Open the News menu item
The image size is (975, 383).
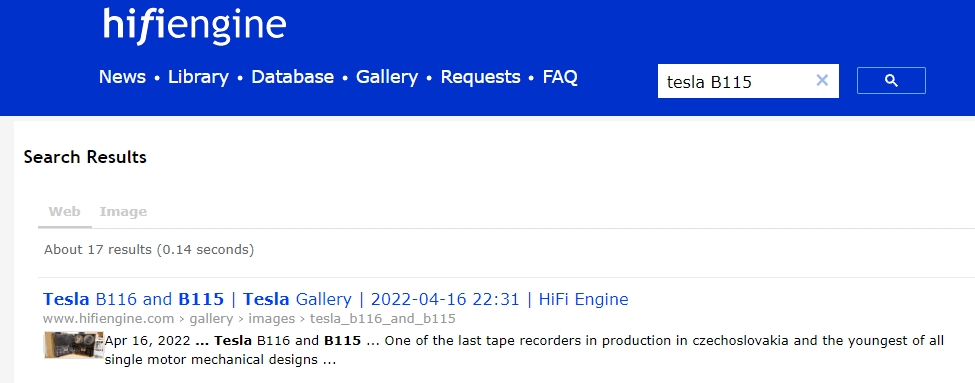coord(122,77)
